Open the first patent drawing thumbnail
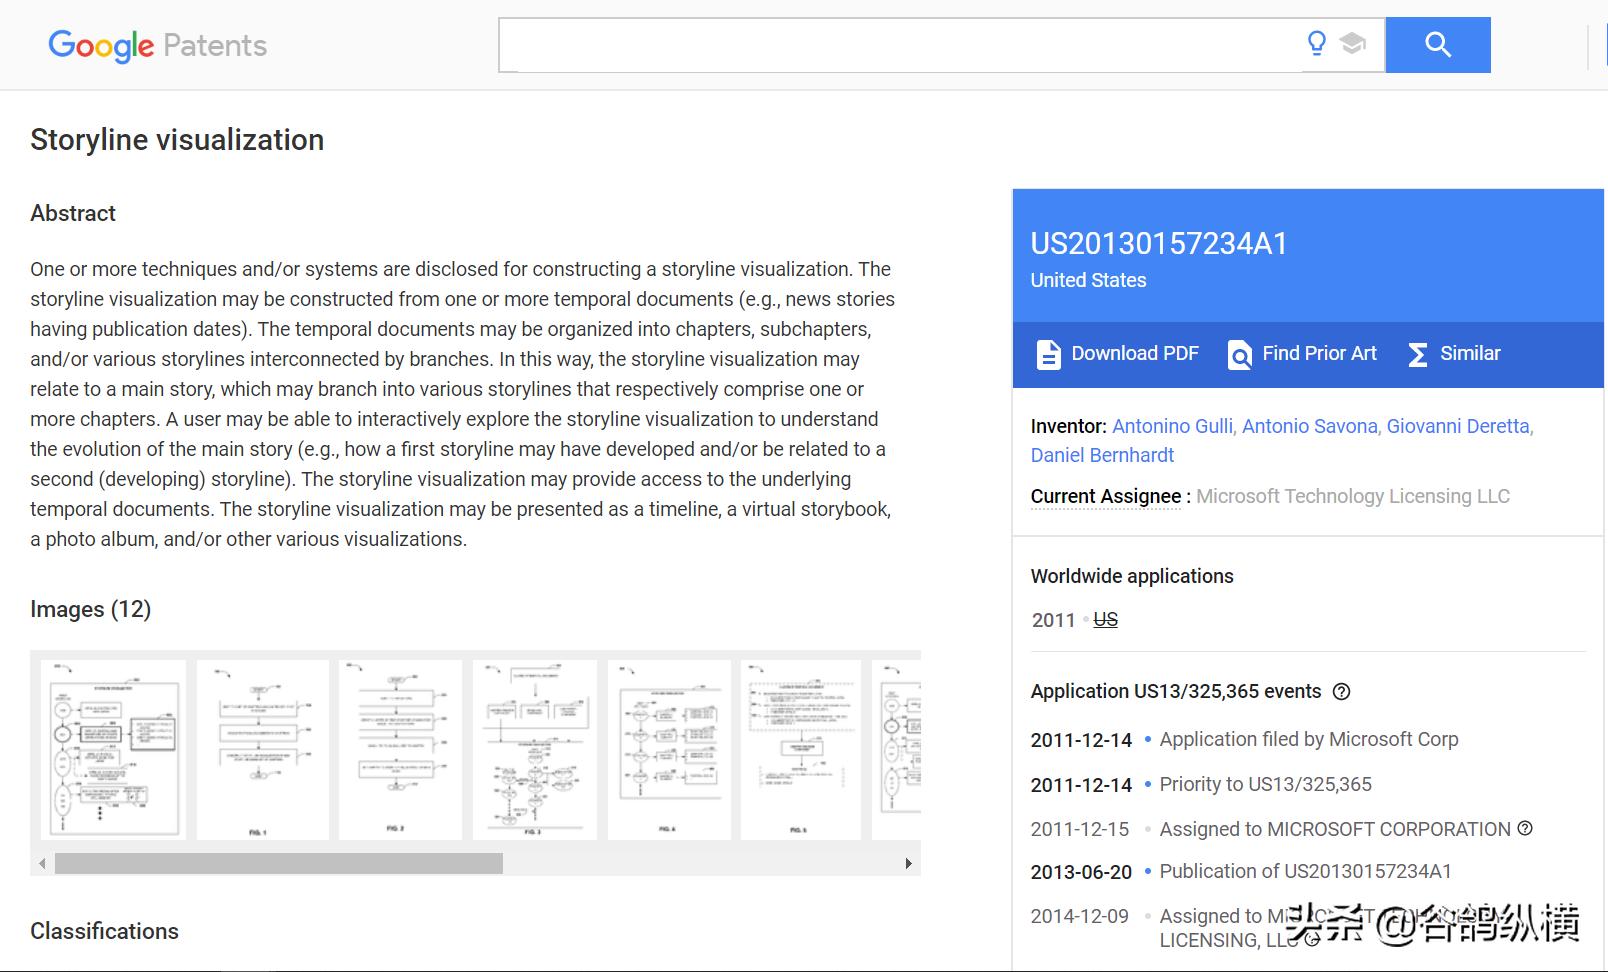Image resolution: width=1608 pixels, height=972 pixels. 113,750
